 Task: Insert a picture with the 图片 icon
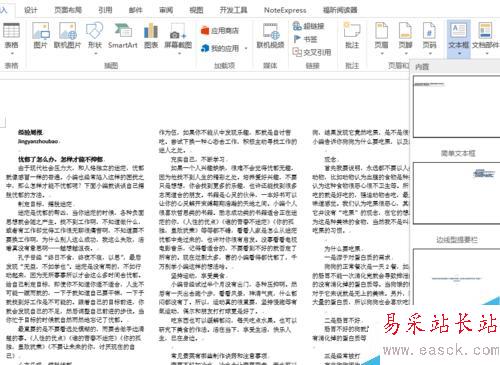click(40, 35)
